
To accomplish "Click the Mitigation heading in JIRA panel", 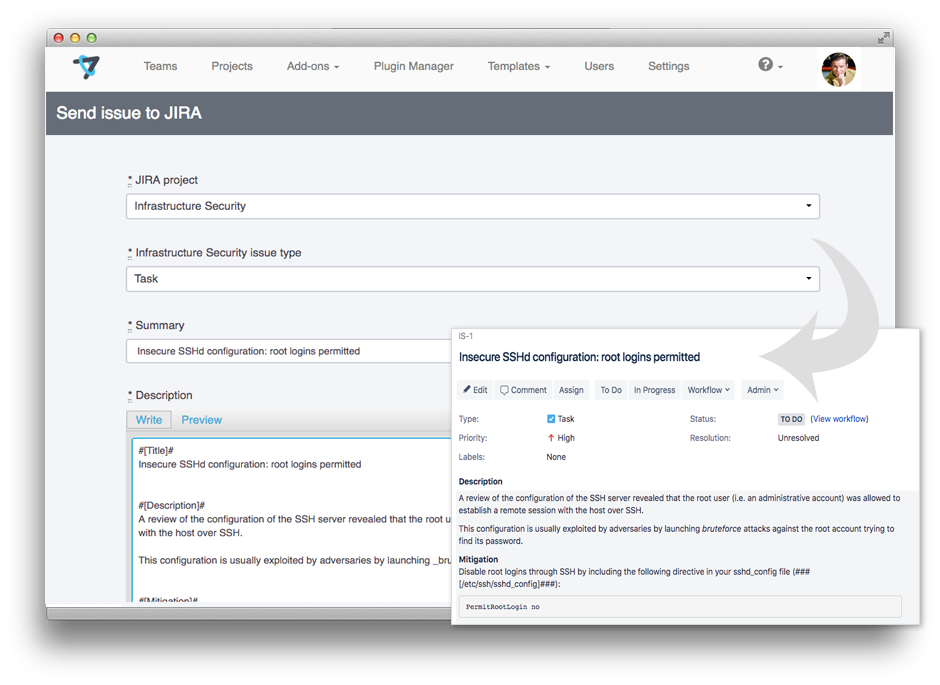I will point(478,559).
